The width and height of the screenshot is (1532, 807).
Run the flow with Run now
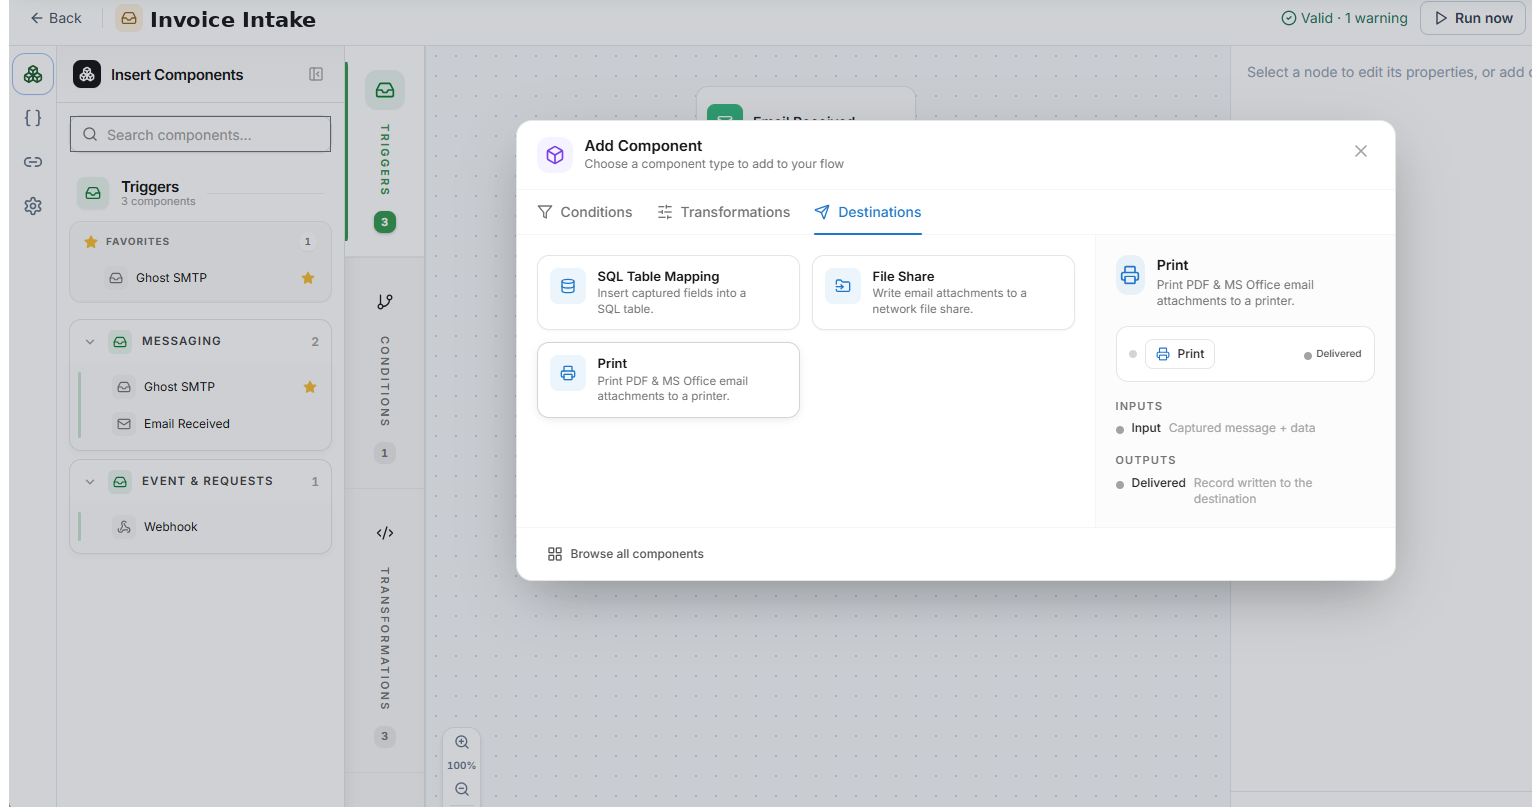[1473, 18]
